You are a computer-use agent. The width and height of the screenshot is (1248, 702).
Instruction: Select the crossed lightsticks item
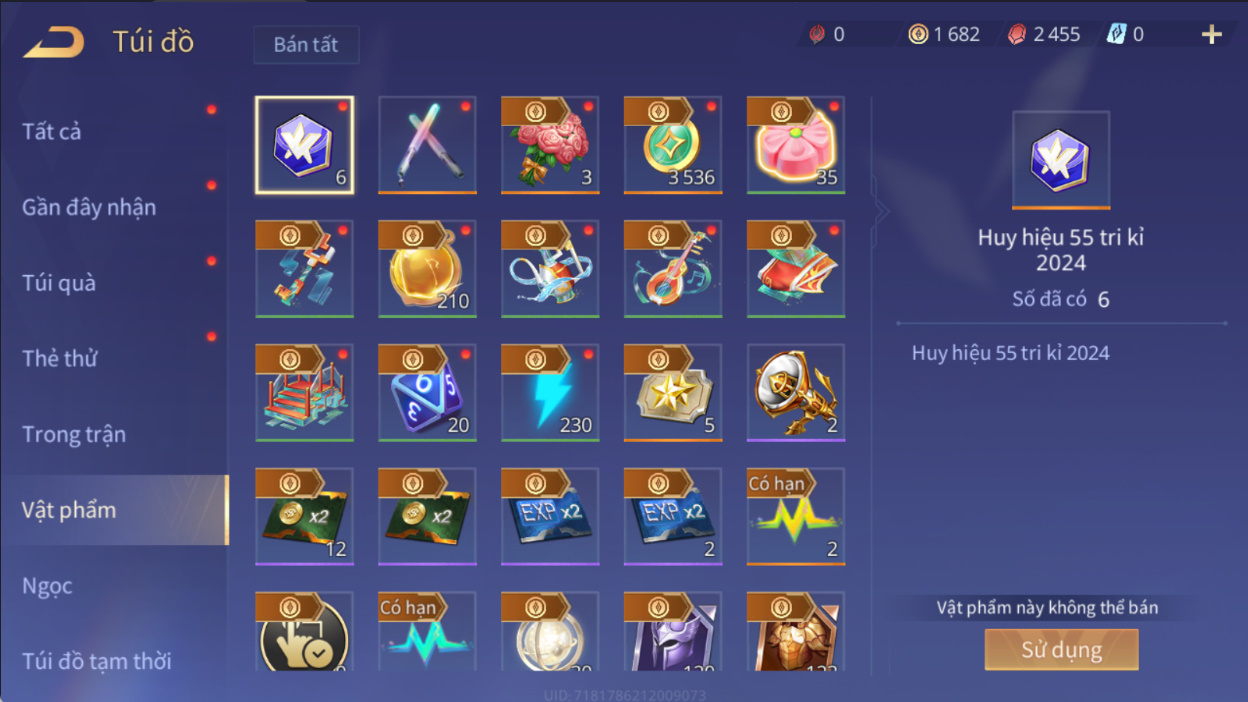coord(427,145)
